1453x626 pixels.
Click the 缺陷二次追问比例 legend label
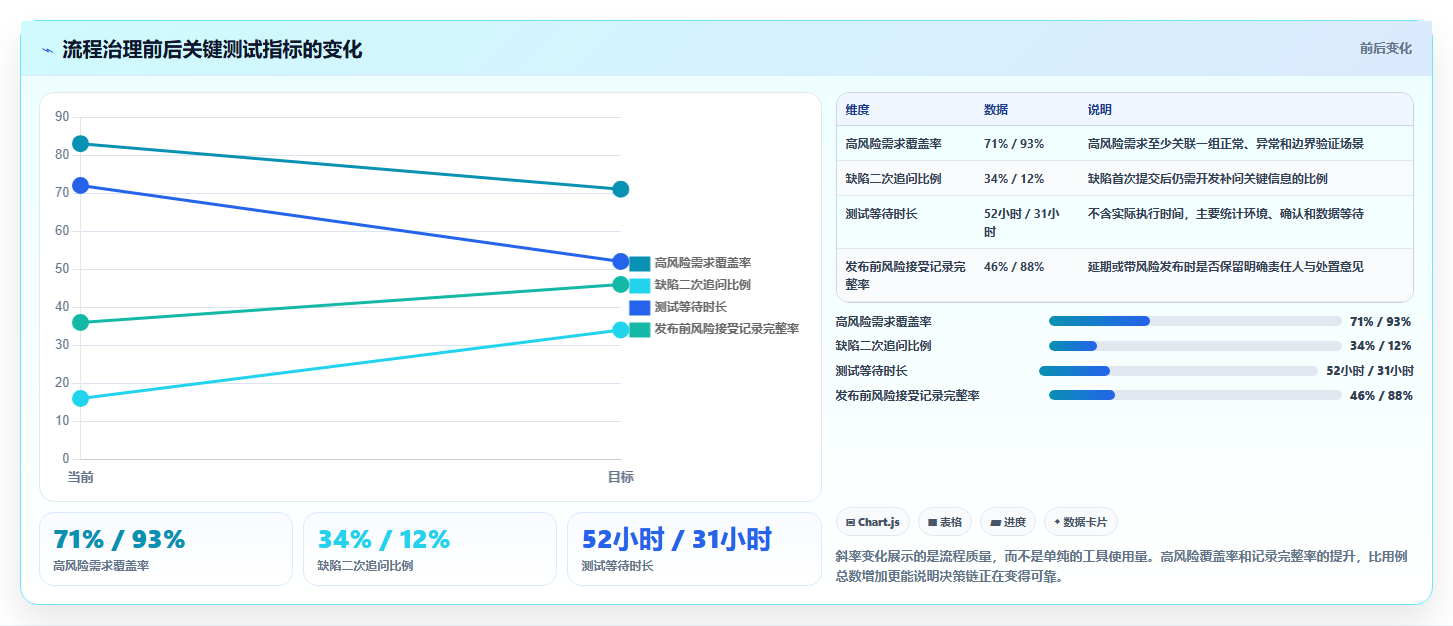(703, 285)
